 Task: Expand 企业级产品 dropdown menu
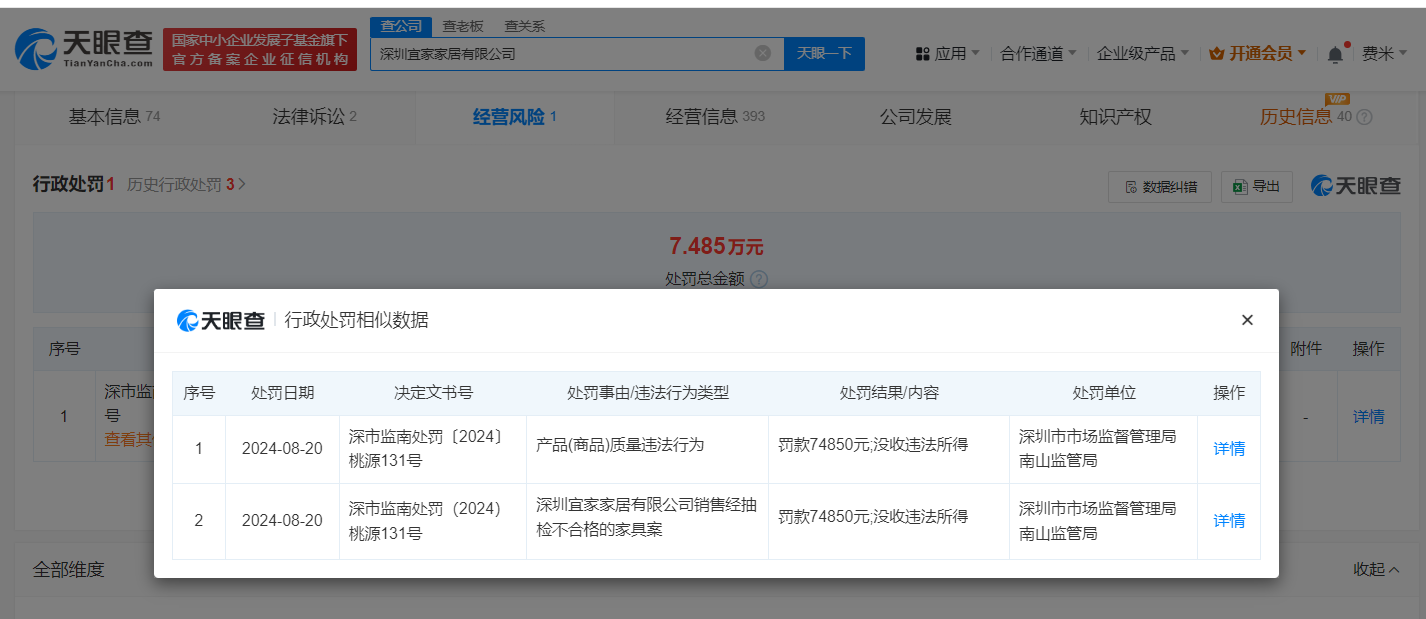click(x=1142, y=54)
